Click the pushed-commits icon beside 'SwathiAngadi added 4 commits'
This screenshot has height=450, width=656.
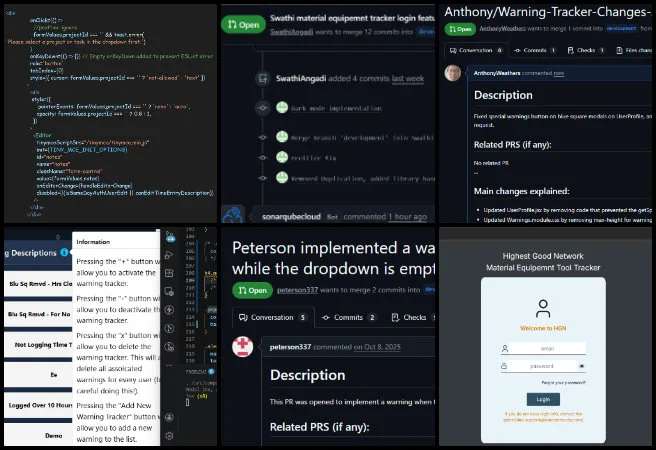[x=263, y=78]
